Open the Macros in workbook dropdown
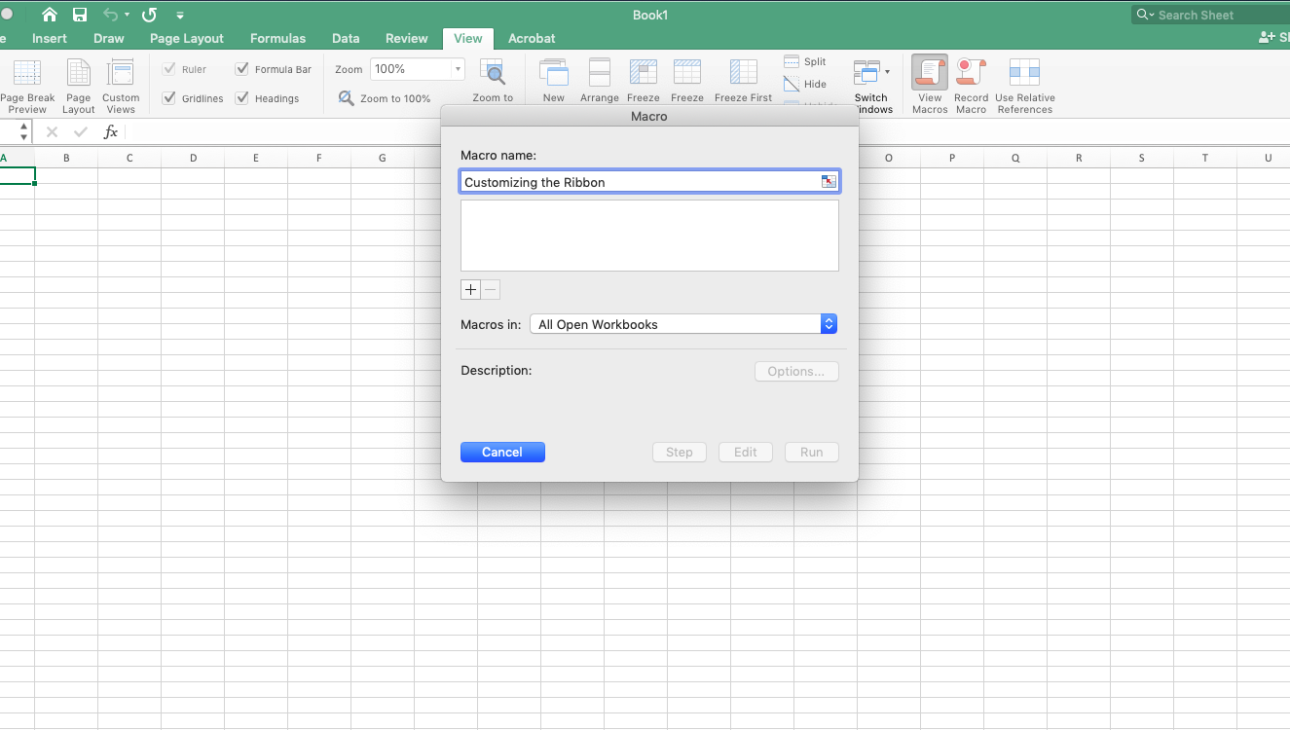 point(829,323)
